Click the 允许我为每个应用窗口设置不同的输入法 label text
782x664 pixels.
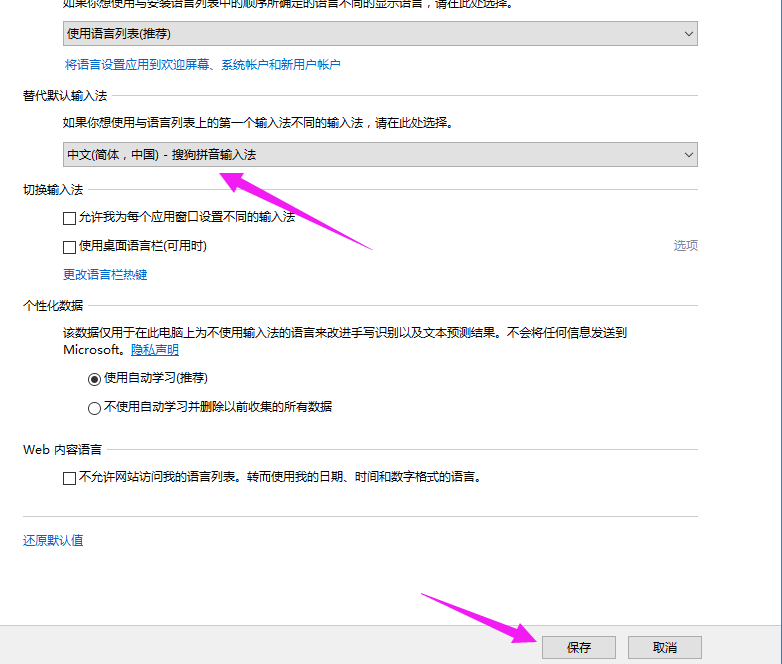[x=187, y=217]
